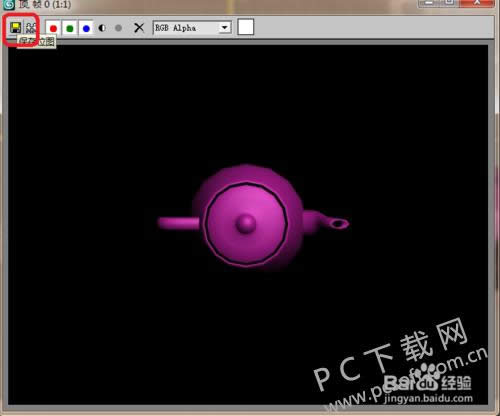Click the Save Bitmap icon
Screen dimensions: 500x416
click(x=15, y=28)
